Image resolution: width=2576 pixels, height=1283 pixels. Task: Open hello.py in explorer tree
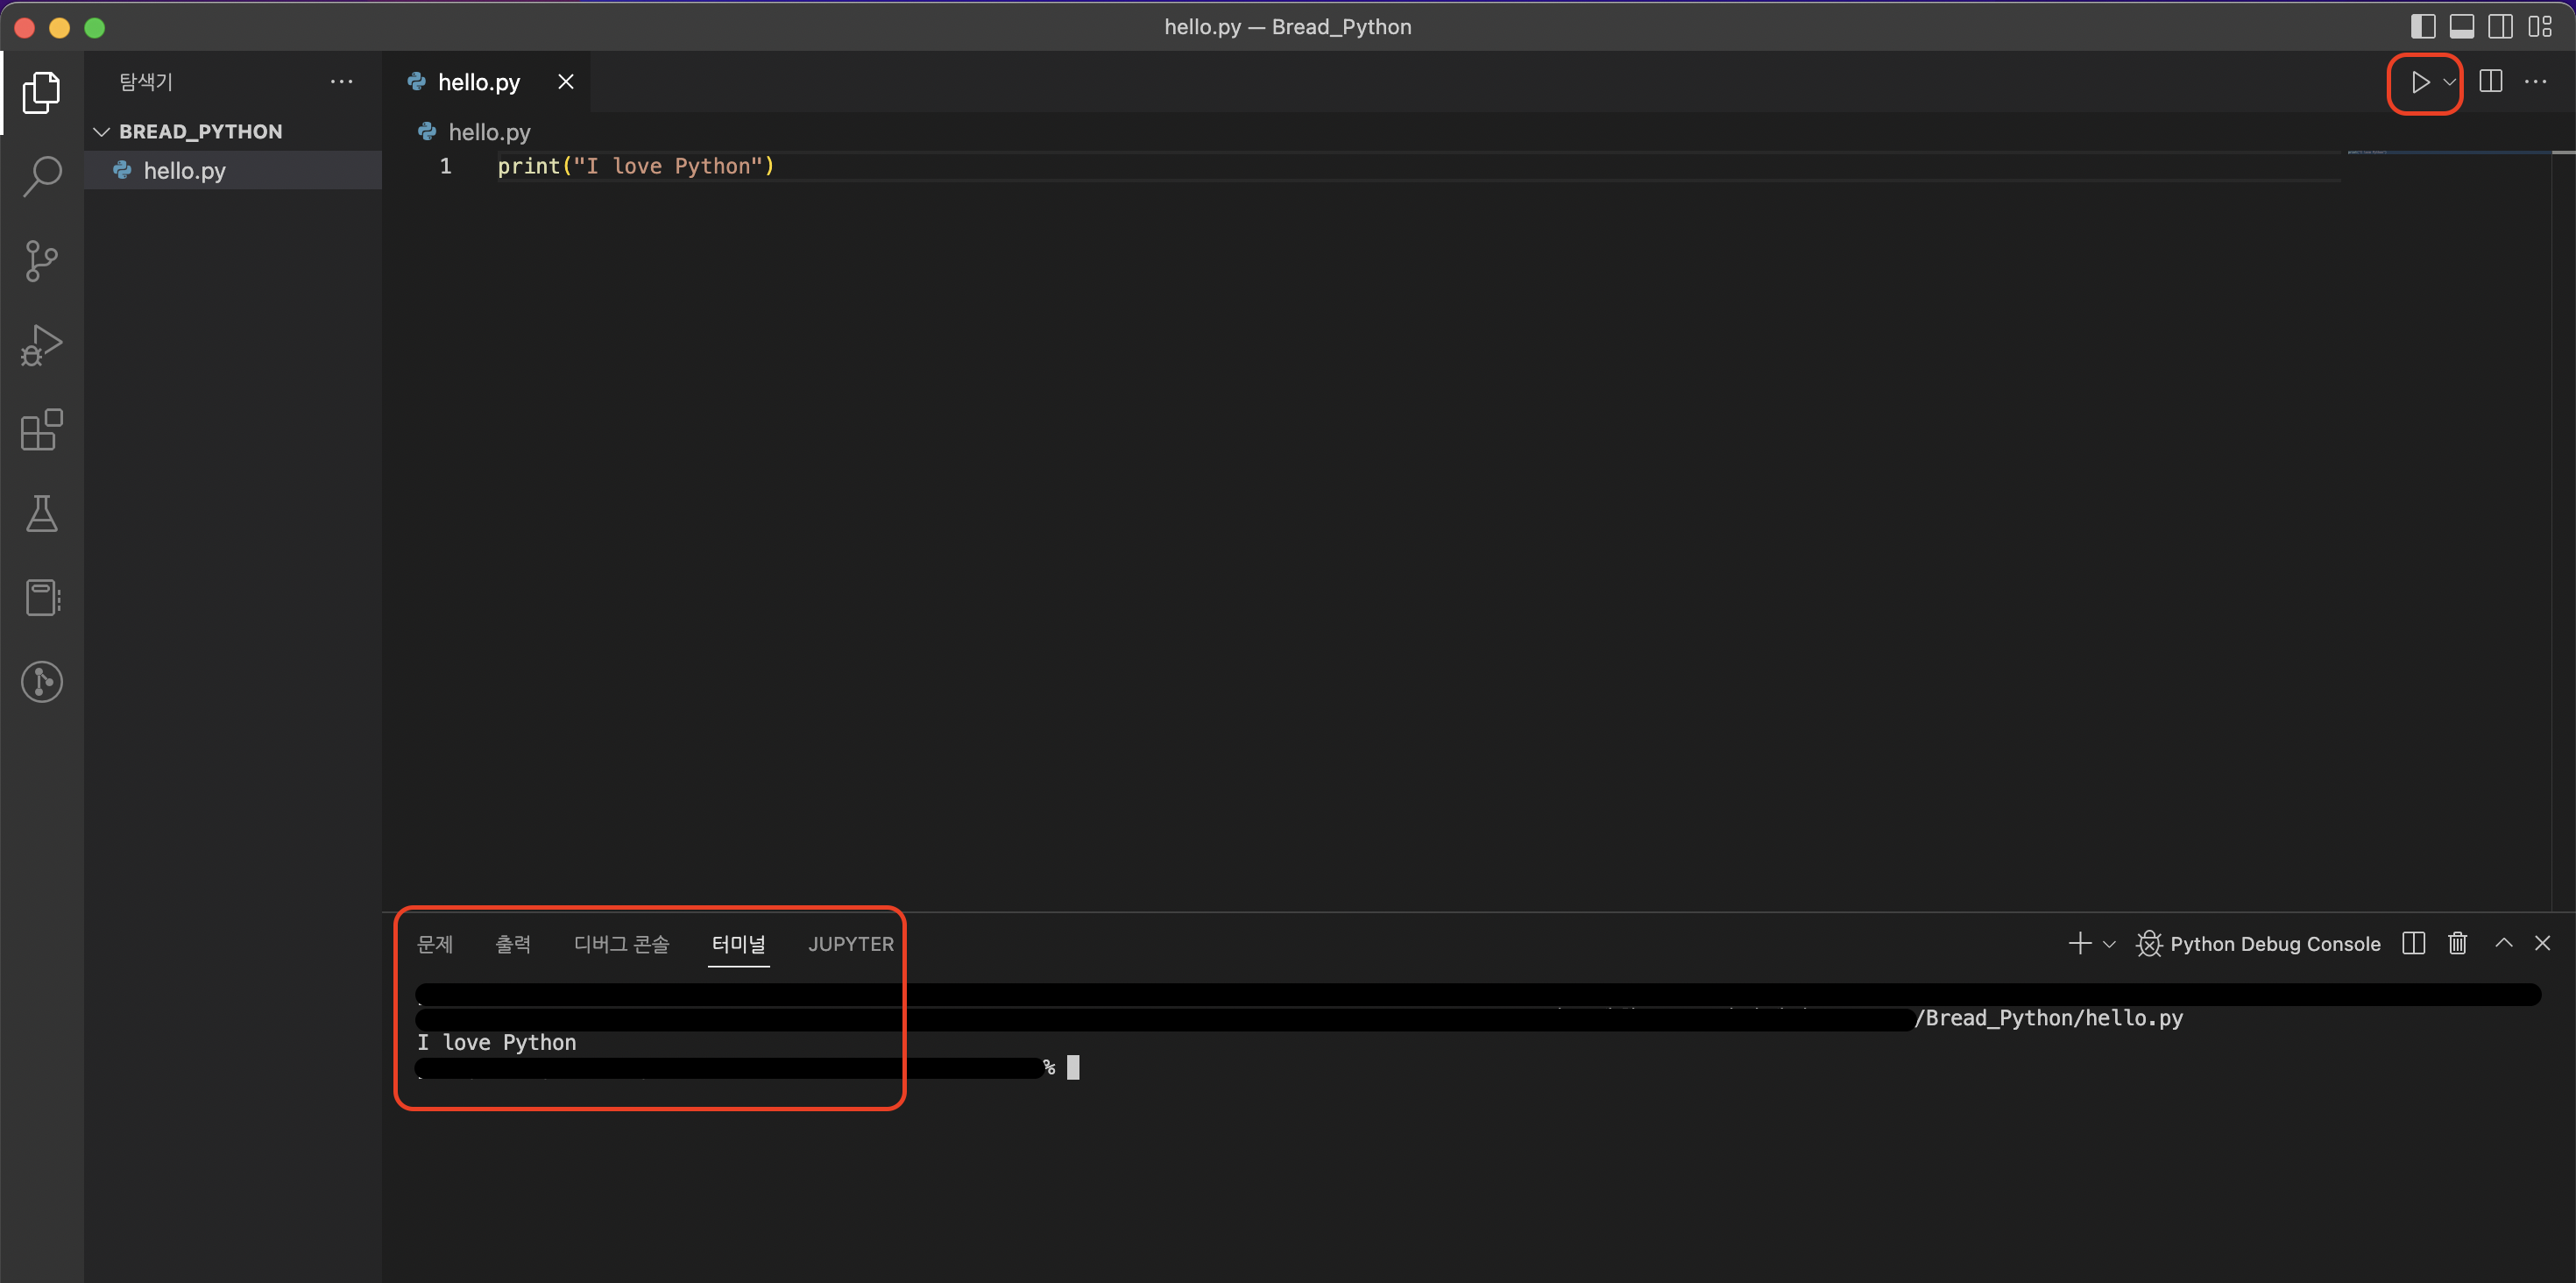coord(184,171)
